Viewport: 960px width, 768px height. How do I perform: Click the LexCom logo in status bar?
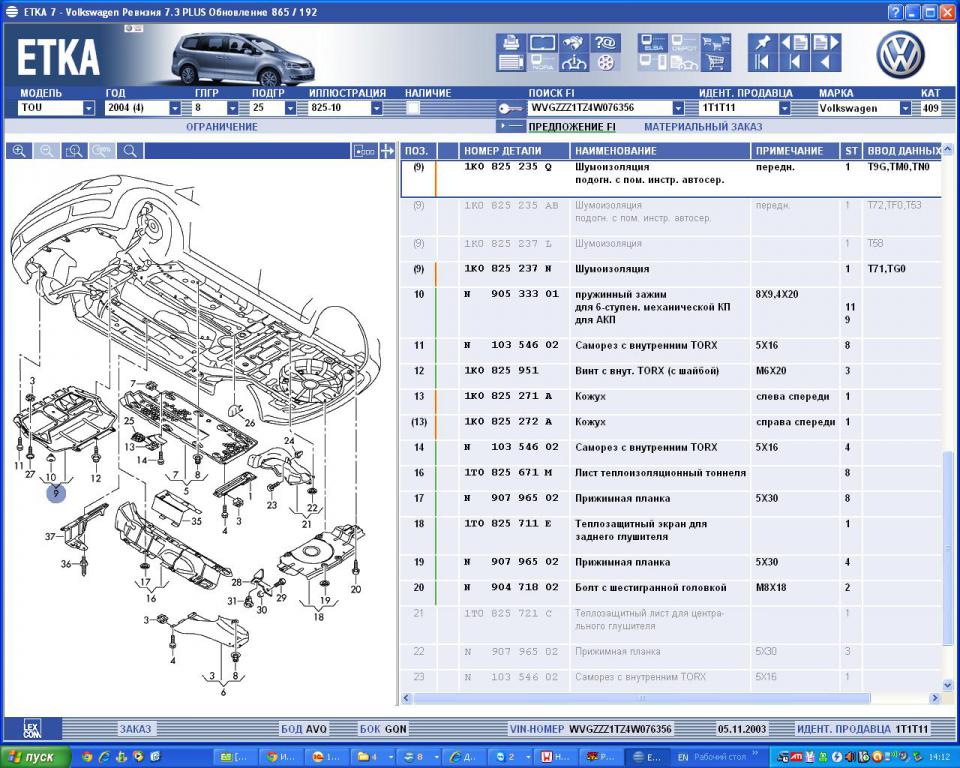32,729
